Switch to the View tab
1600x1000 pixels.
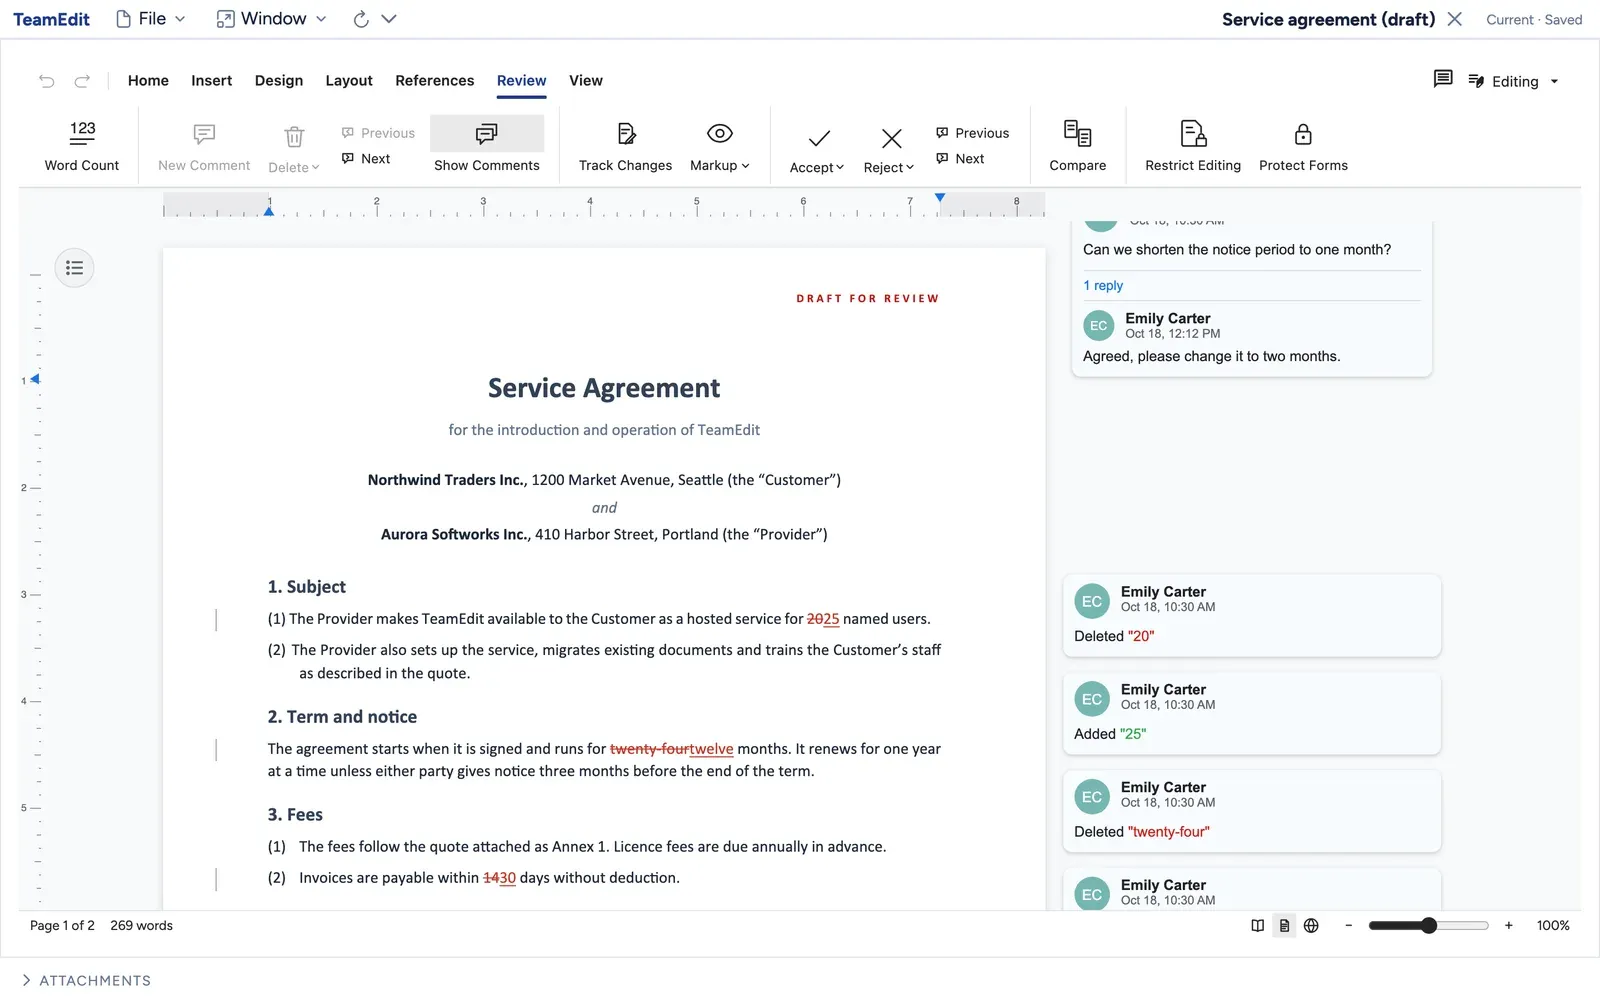586,81
